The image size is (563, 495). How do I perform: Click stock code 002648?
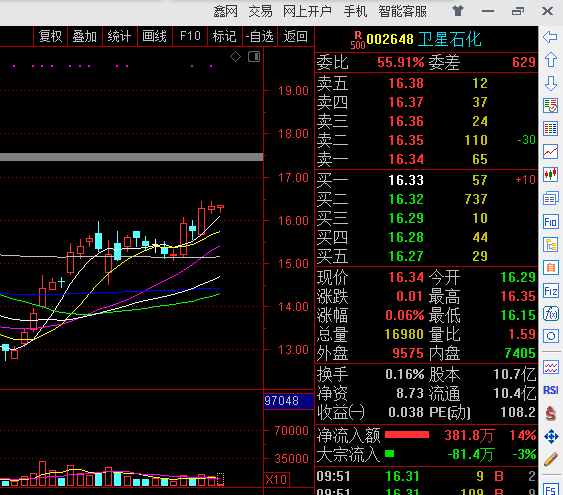click(x=390, y=39)
